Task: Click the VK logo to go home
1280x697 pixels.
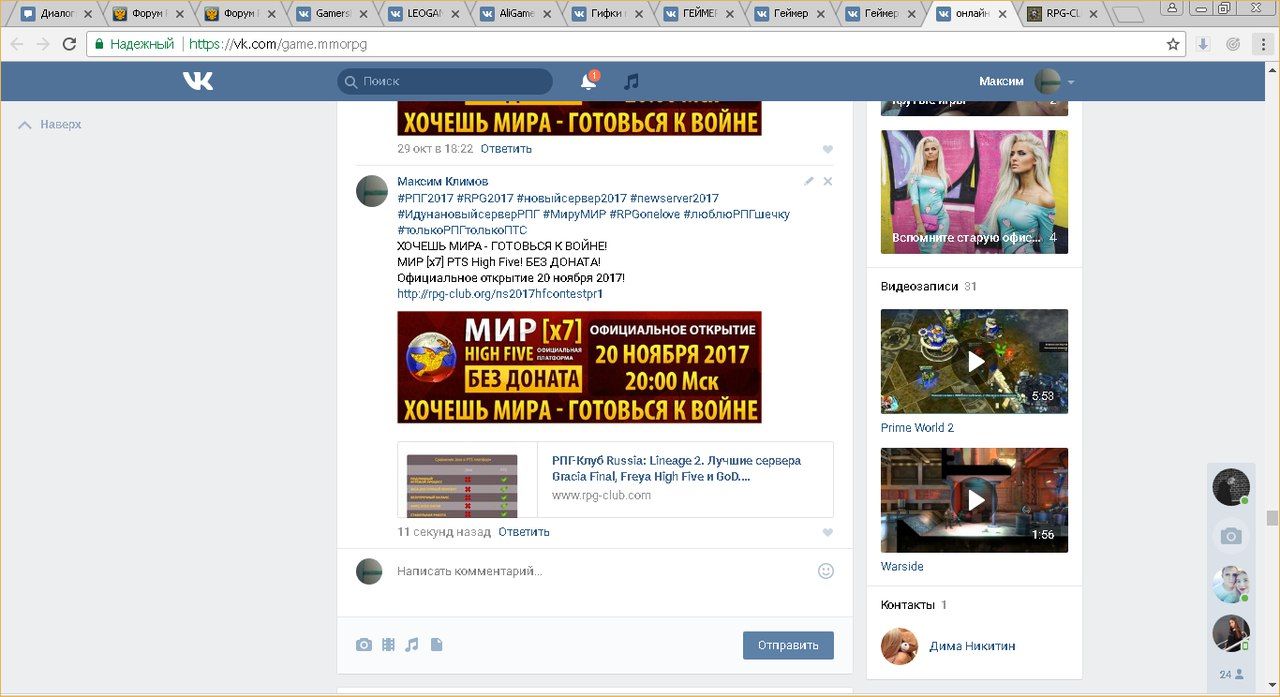Action: 197,82
